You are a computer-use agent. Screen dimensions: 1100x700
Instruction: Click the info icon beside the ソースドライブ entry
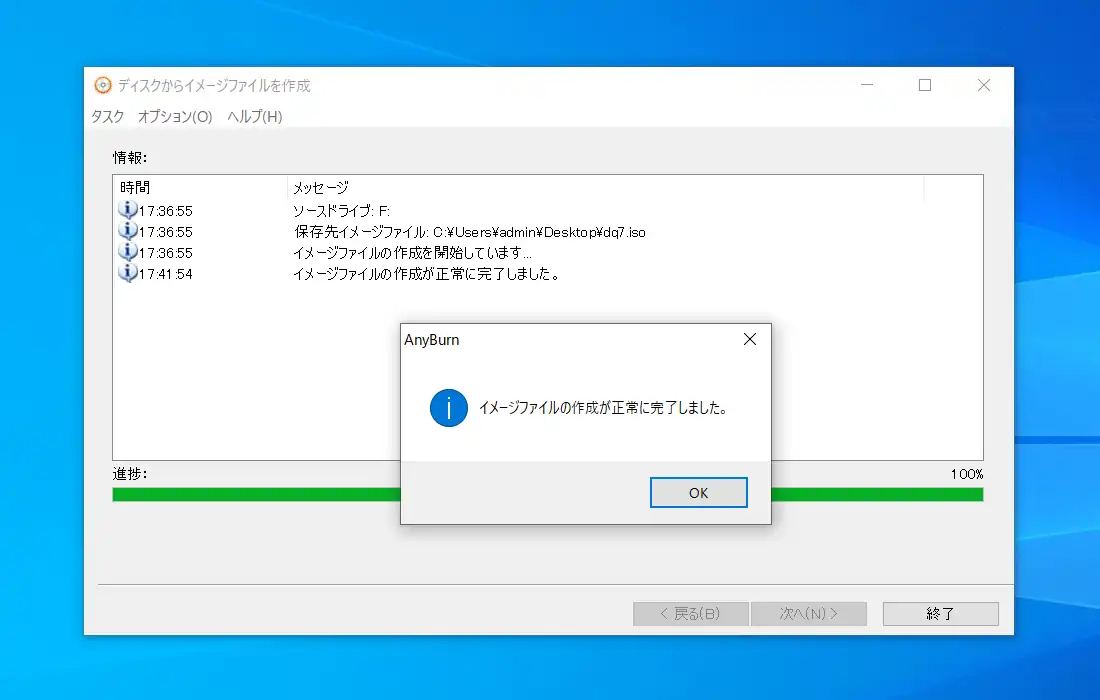pyautogui.click(x=128, y=210)
